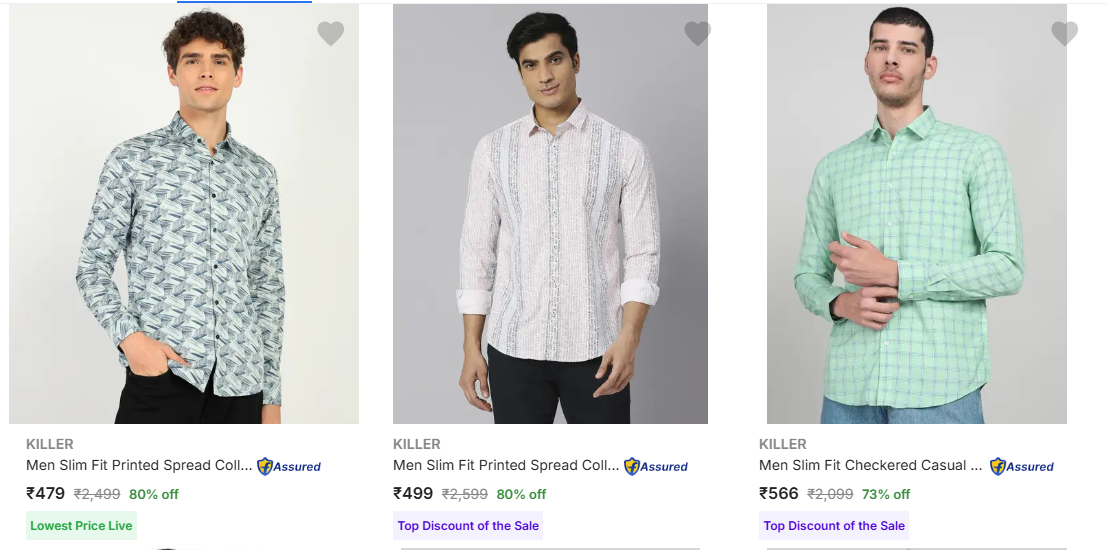
Task: Click the ₹479 price
Action: tap(46, 493)
